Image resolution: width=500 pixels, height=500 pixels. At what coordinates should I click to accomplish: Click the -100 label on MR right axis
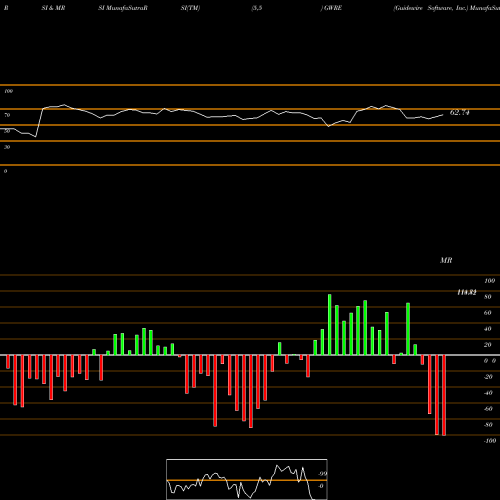(490, 441)
